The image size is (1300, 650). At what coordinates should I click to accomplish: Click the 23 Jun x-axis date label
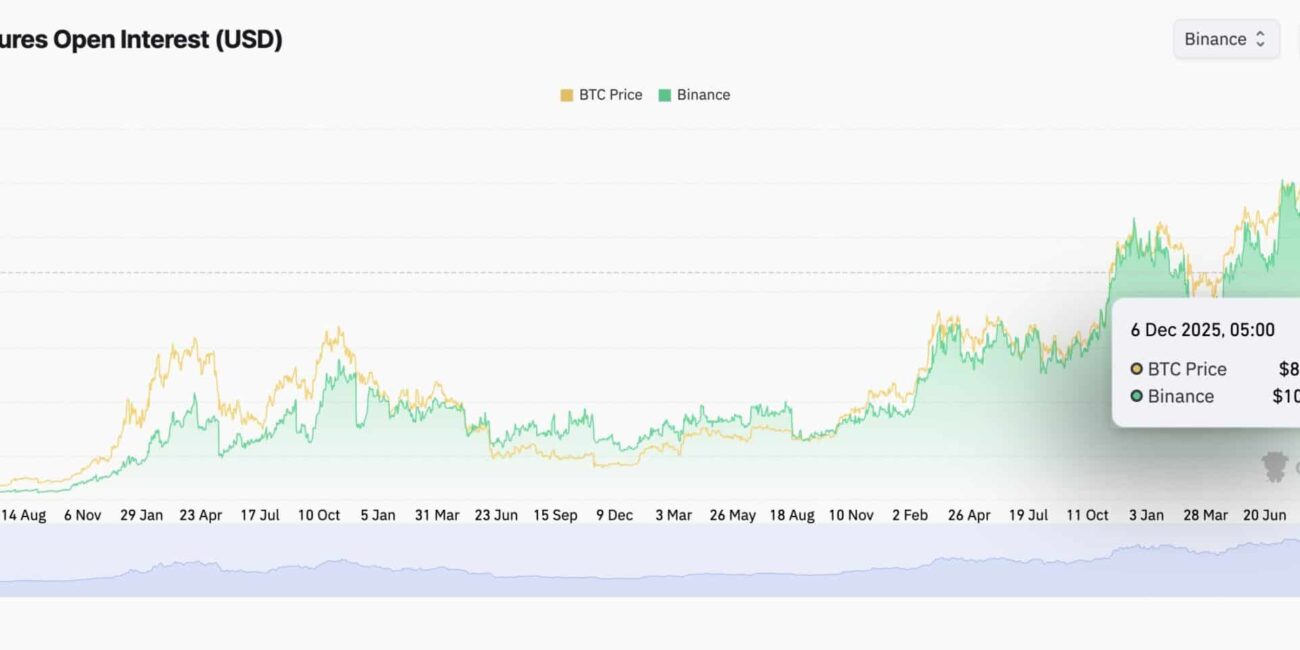[x=496, y=515]
